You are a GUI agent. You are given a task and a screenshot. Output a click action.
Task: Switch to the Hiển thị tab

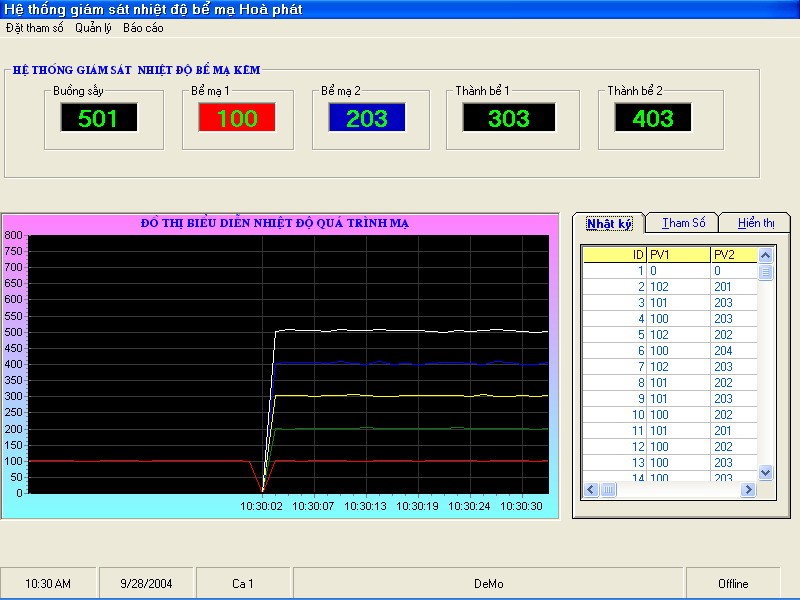(755, 223)
